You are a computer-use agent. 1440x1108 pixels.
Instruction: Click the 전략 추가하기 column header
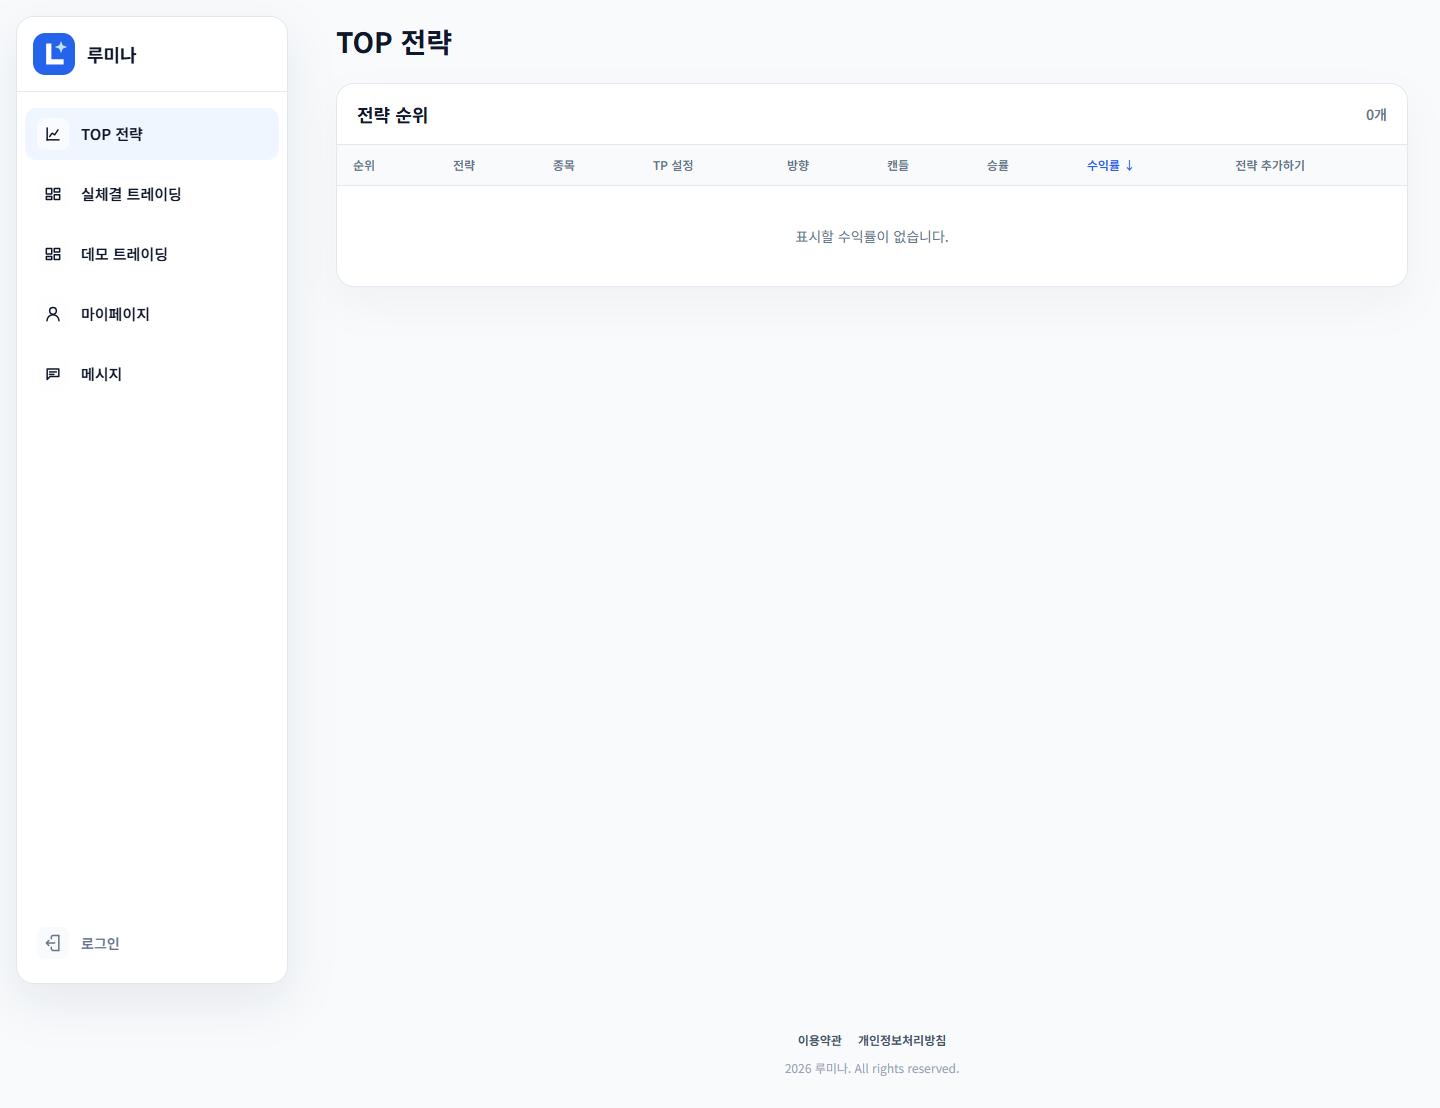pos(1270,165)
